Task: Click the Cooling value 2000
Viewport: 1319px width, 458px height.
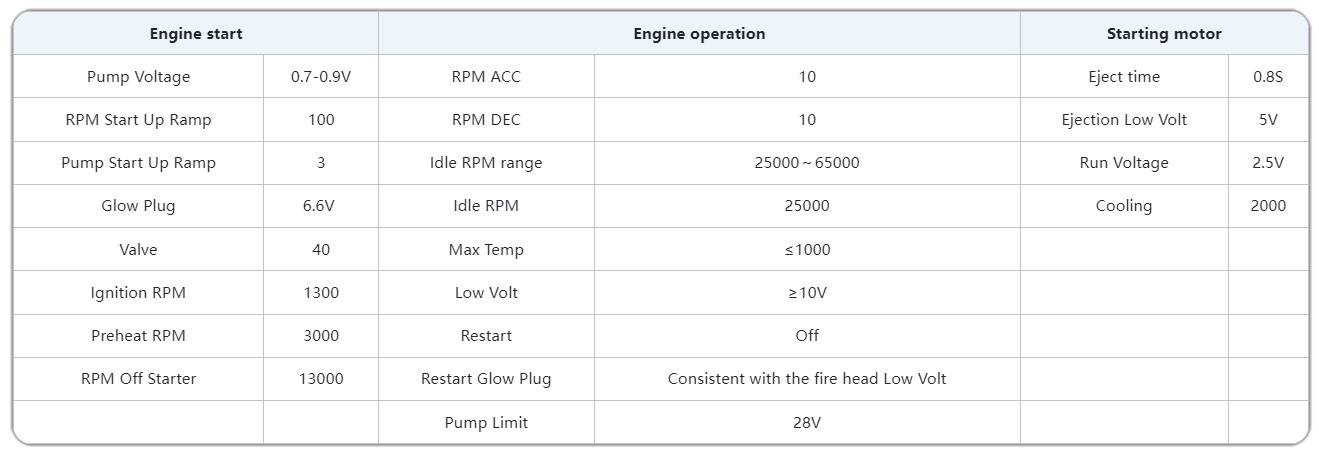Action: [x=1268, y=206]
